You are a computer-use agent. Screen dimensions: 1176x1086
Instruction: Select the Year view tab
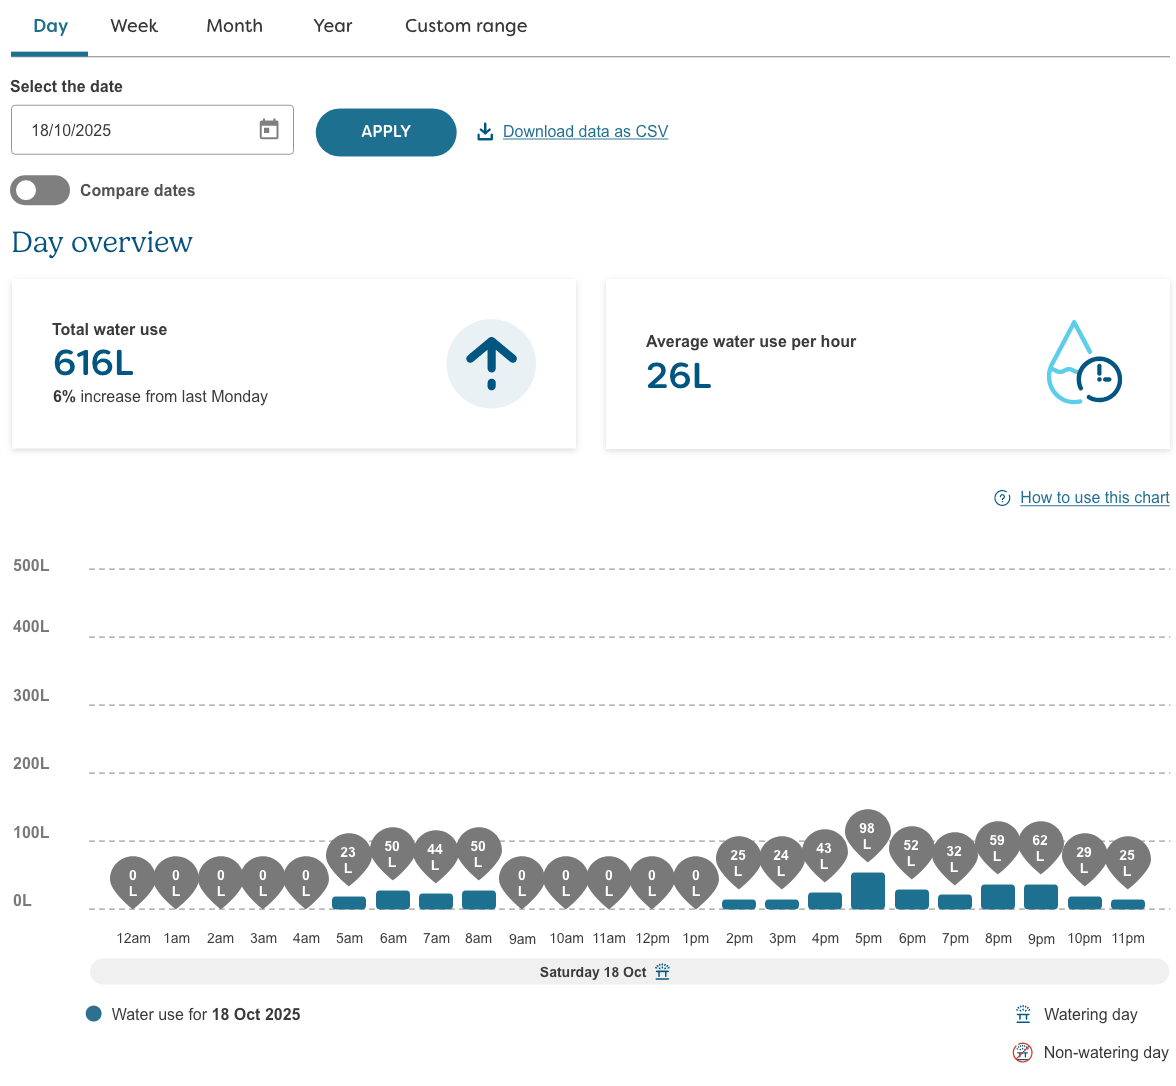click(x=332, y=26)
